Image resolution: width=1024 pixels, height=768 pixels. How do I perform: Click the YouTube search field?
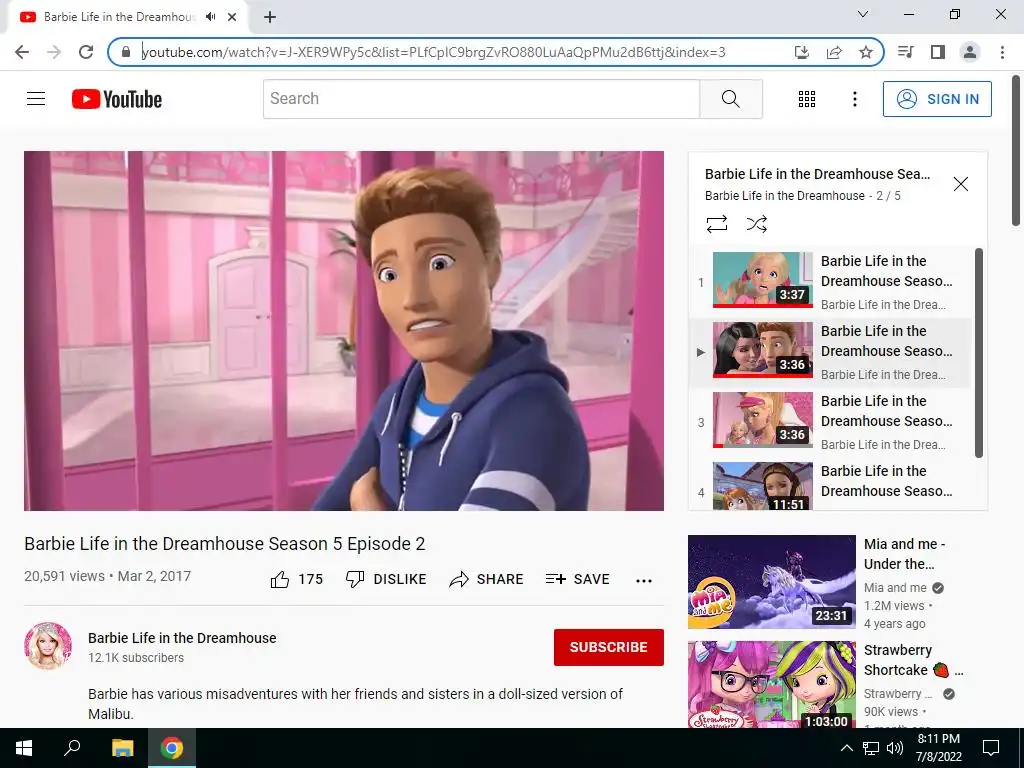(481, 99)
